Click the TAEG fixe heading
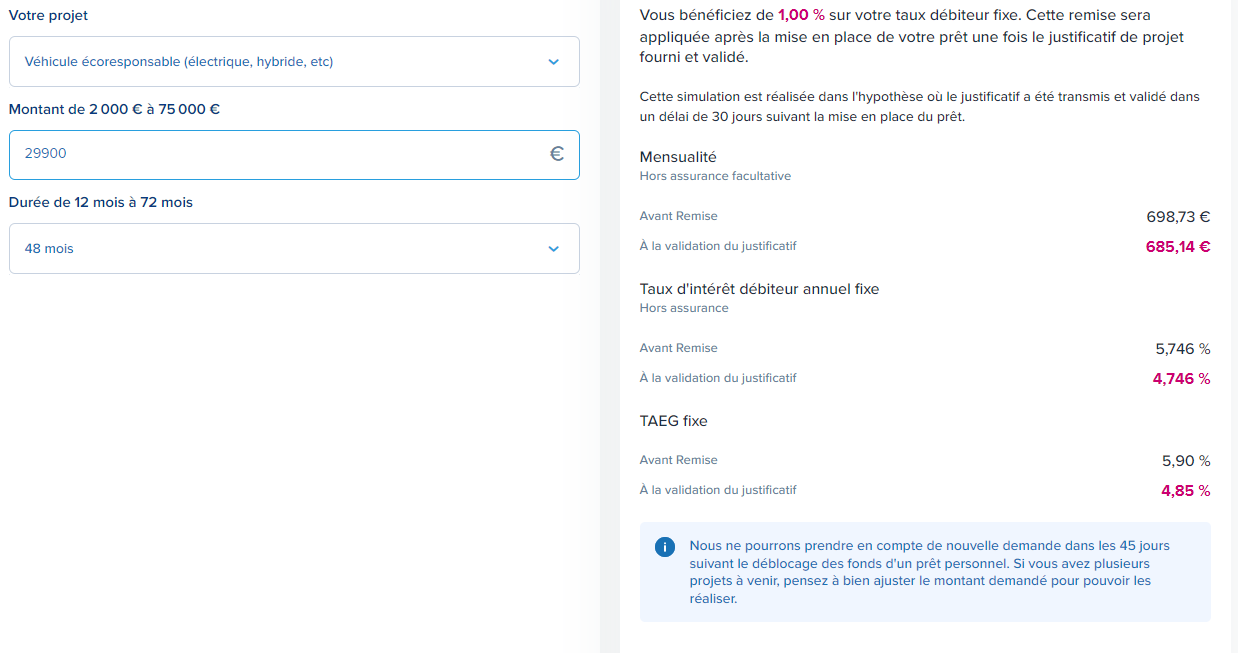The width and height of the screenshot is (1238, 653). [x=673, y=421]
